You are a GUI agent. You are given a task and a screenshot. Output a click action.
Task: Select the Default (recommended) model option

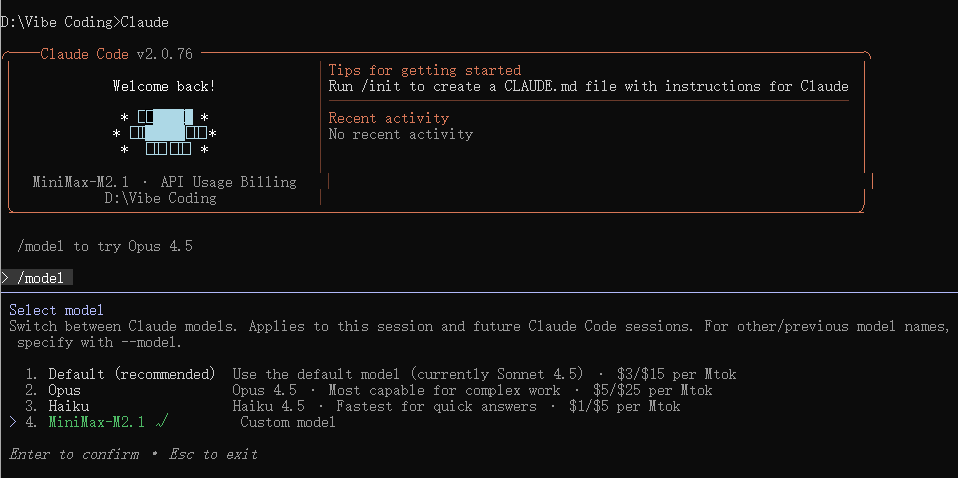click(131, 374)
